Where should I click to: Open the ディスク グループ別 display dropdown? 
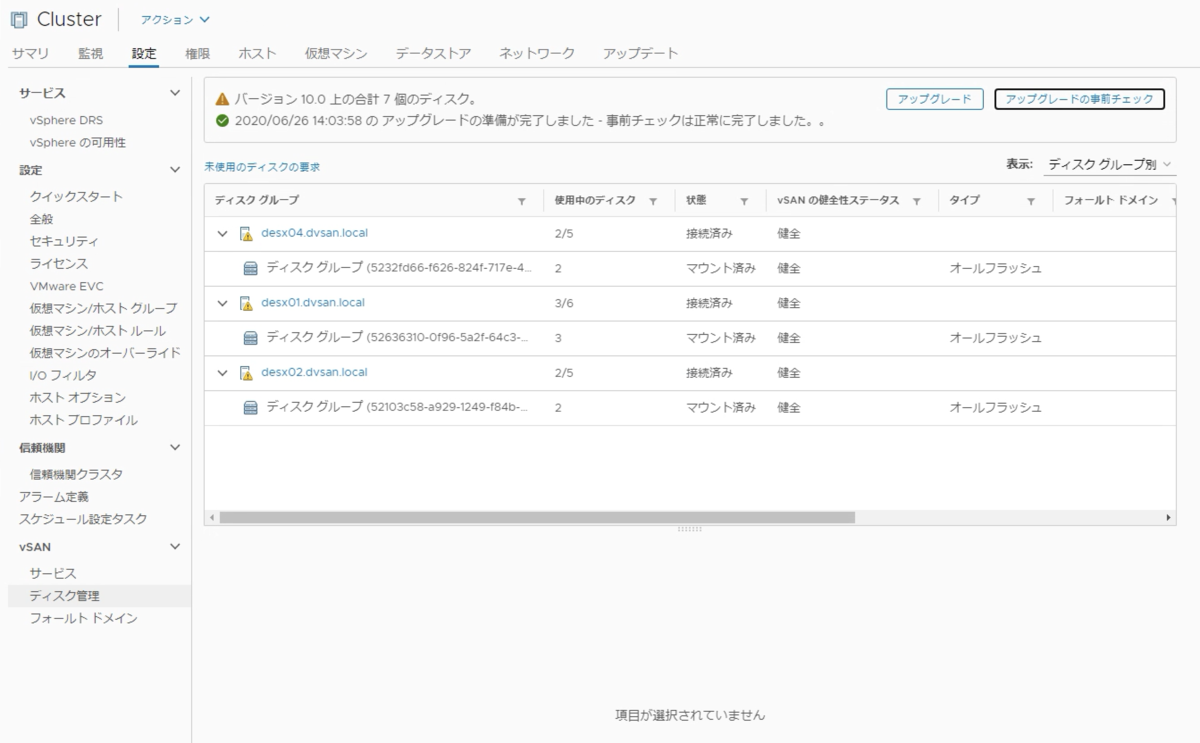[x=1110, y=164]
